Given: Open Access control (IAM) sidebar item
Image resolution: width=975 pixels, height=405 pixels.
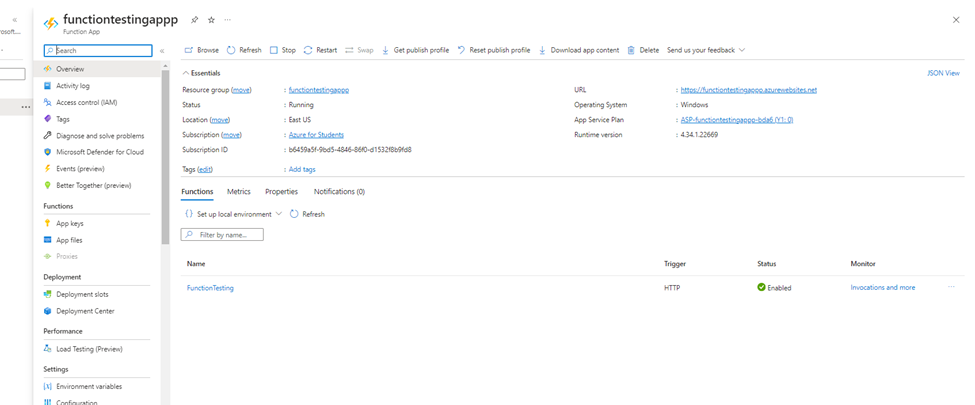Looking at the screenshot, I should [86, 103].
